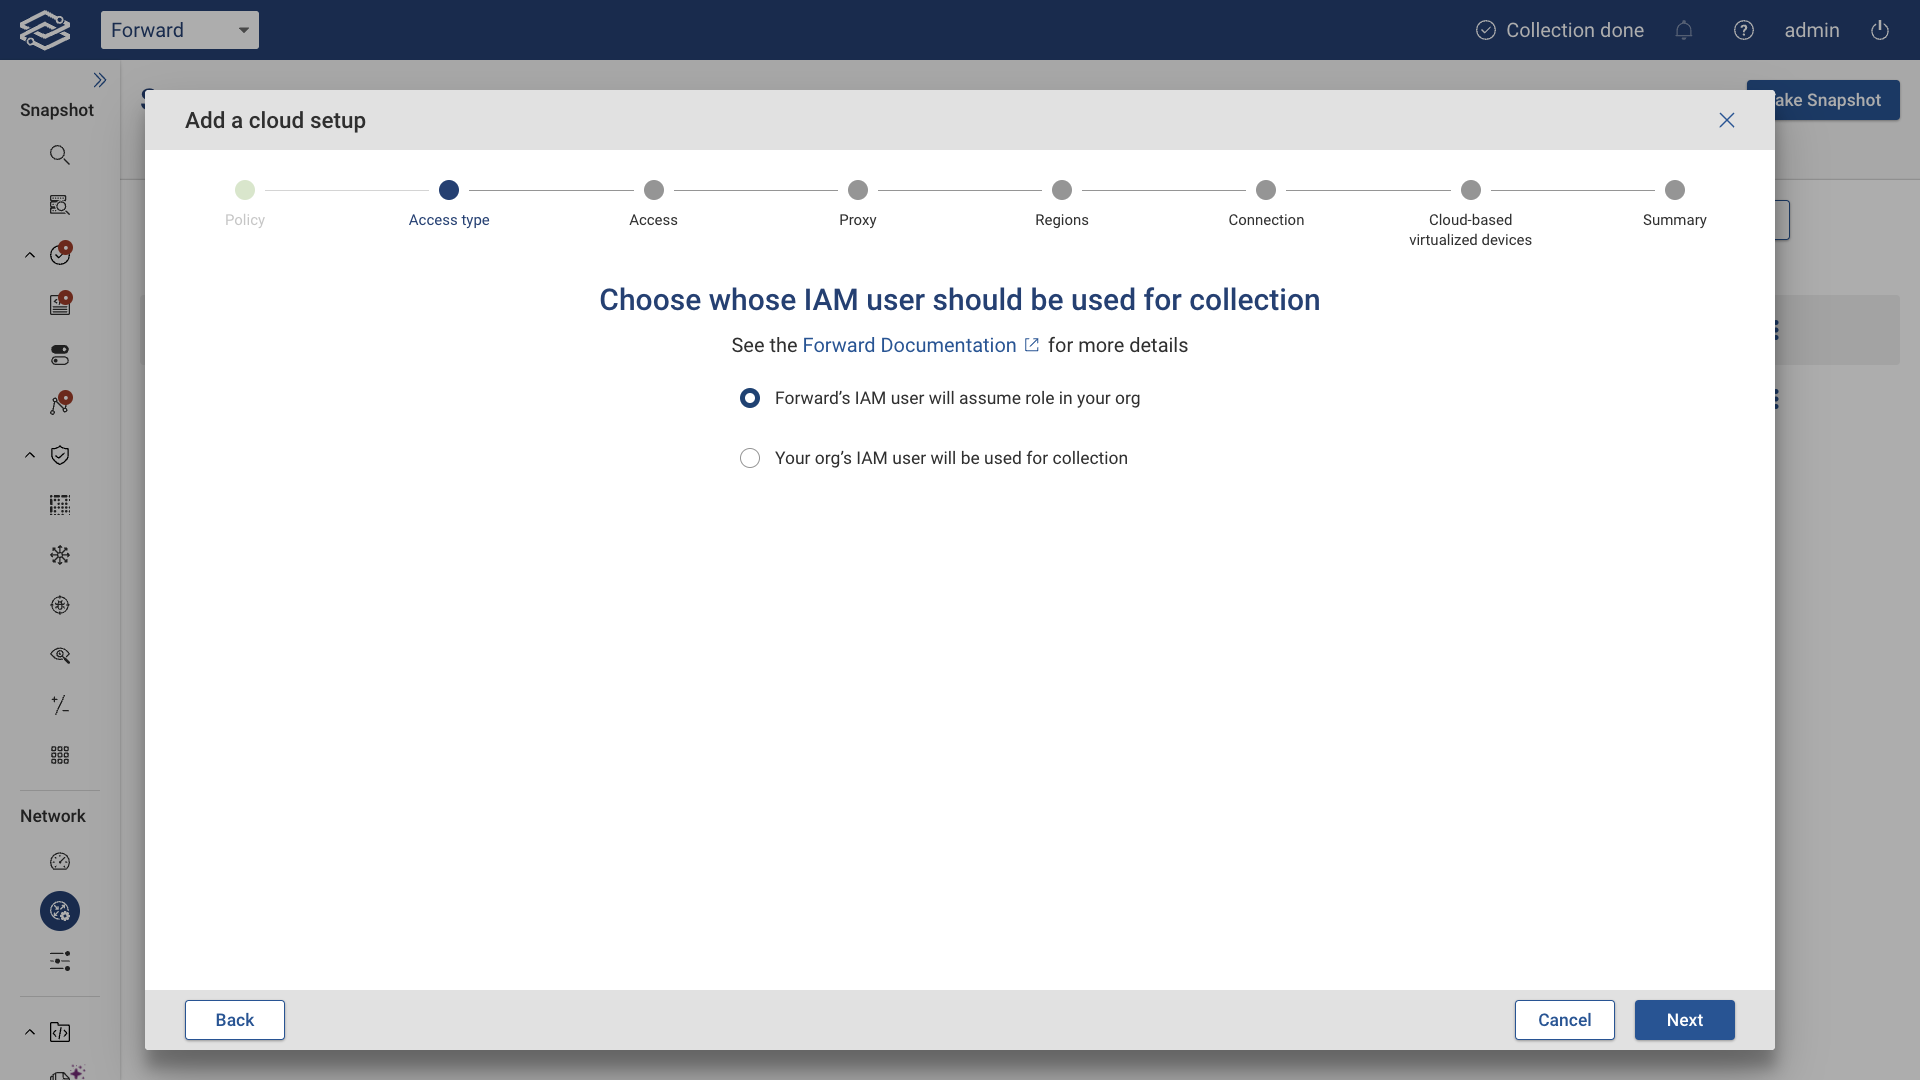This screenshot has width=1920, height=1080.
Task: Open the Forward snapshot dropdown
Action: click(179, 30)
